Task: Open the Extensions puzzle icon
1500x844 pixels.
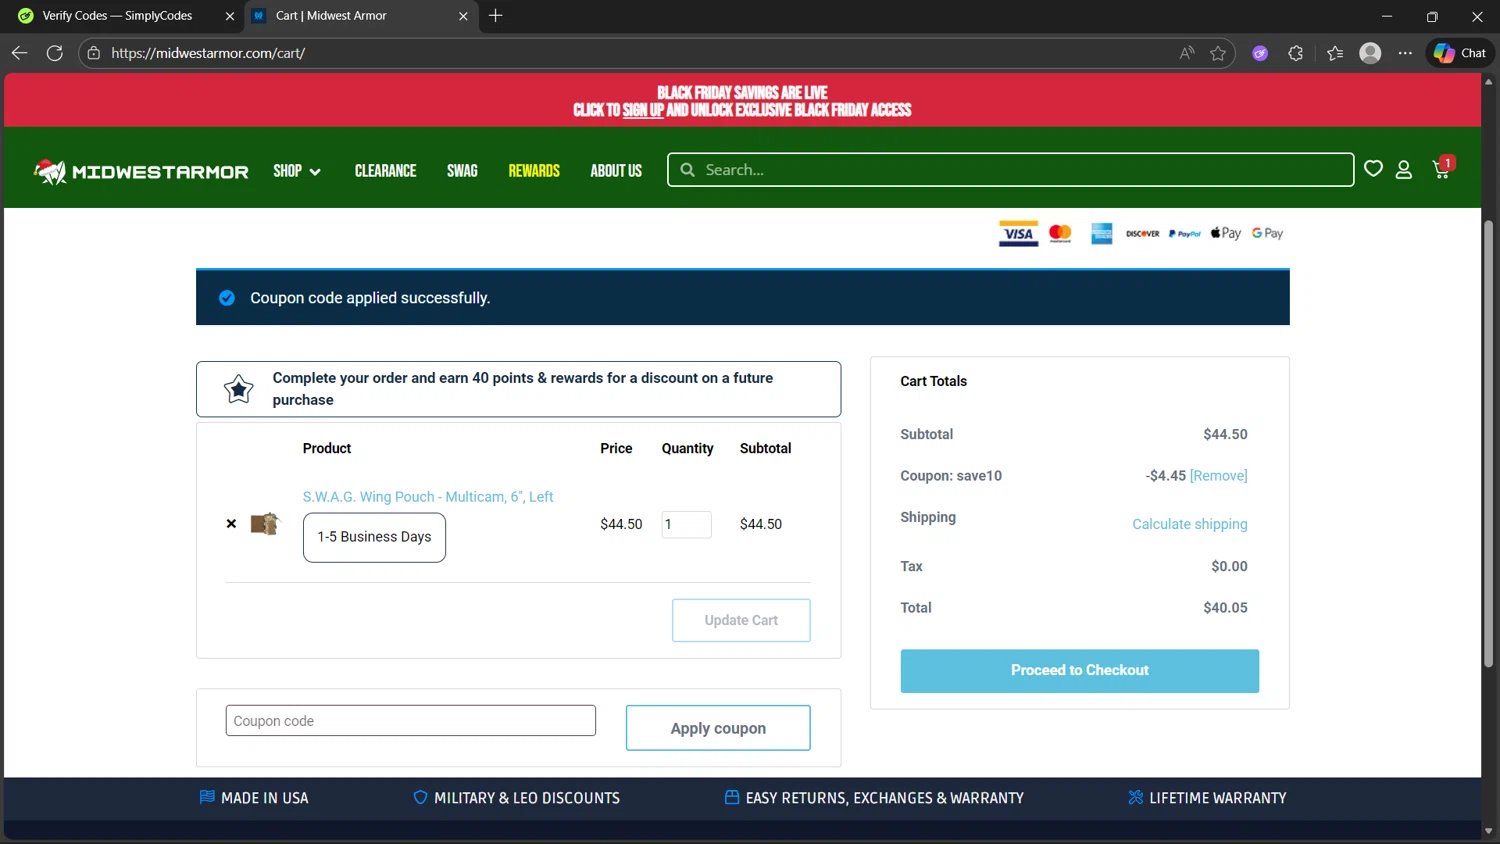Action: pyautogui.click(x=1296, y=53)
